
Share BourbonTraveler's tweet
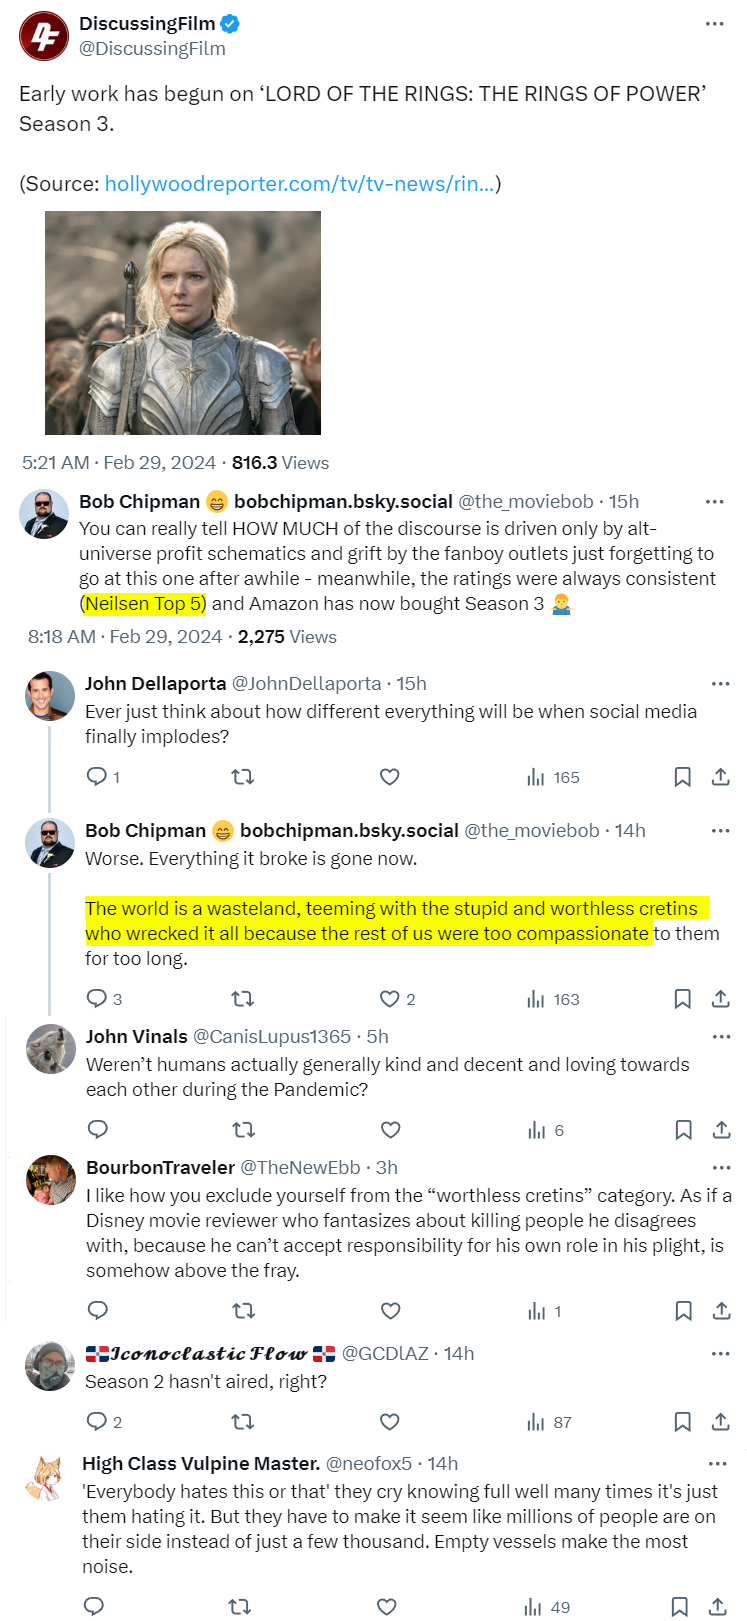[720, 1311]
